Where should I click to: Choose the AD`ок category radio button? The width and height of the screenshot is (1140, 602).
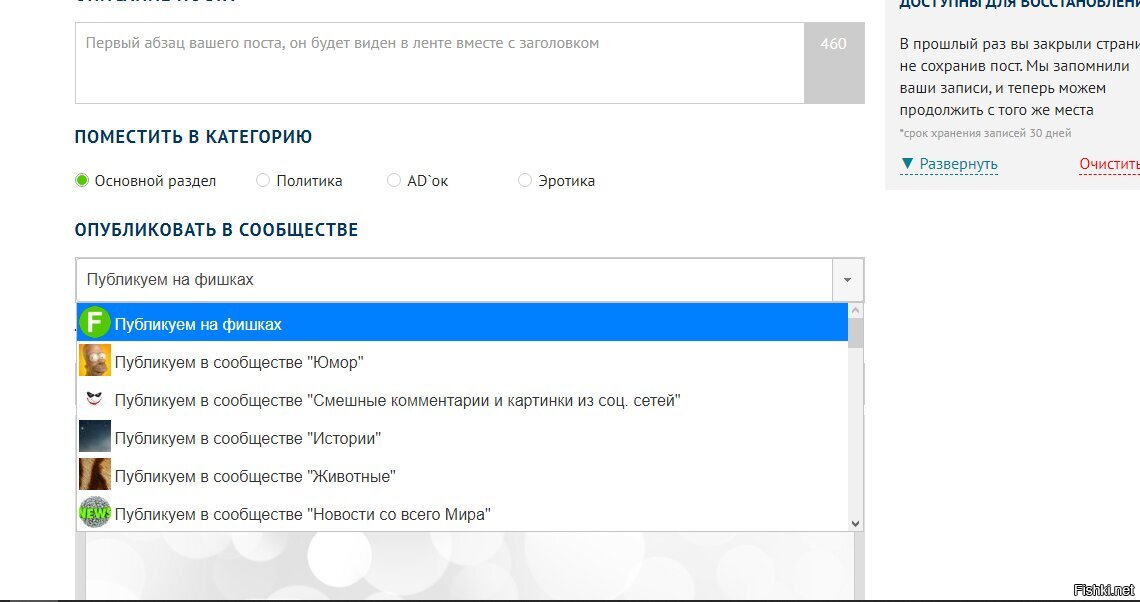394,180
